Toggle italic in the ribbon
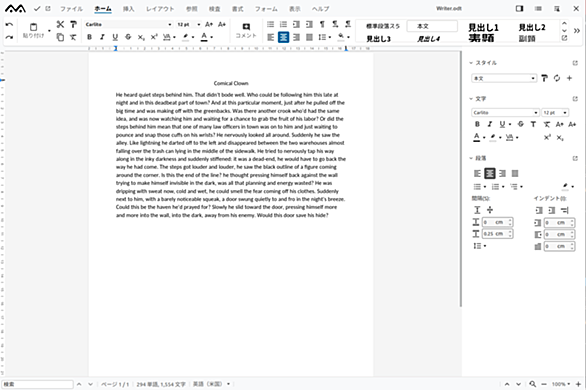Screen dimensions: 586x390 [102, 37]
